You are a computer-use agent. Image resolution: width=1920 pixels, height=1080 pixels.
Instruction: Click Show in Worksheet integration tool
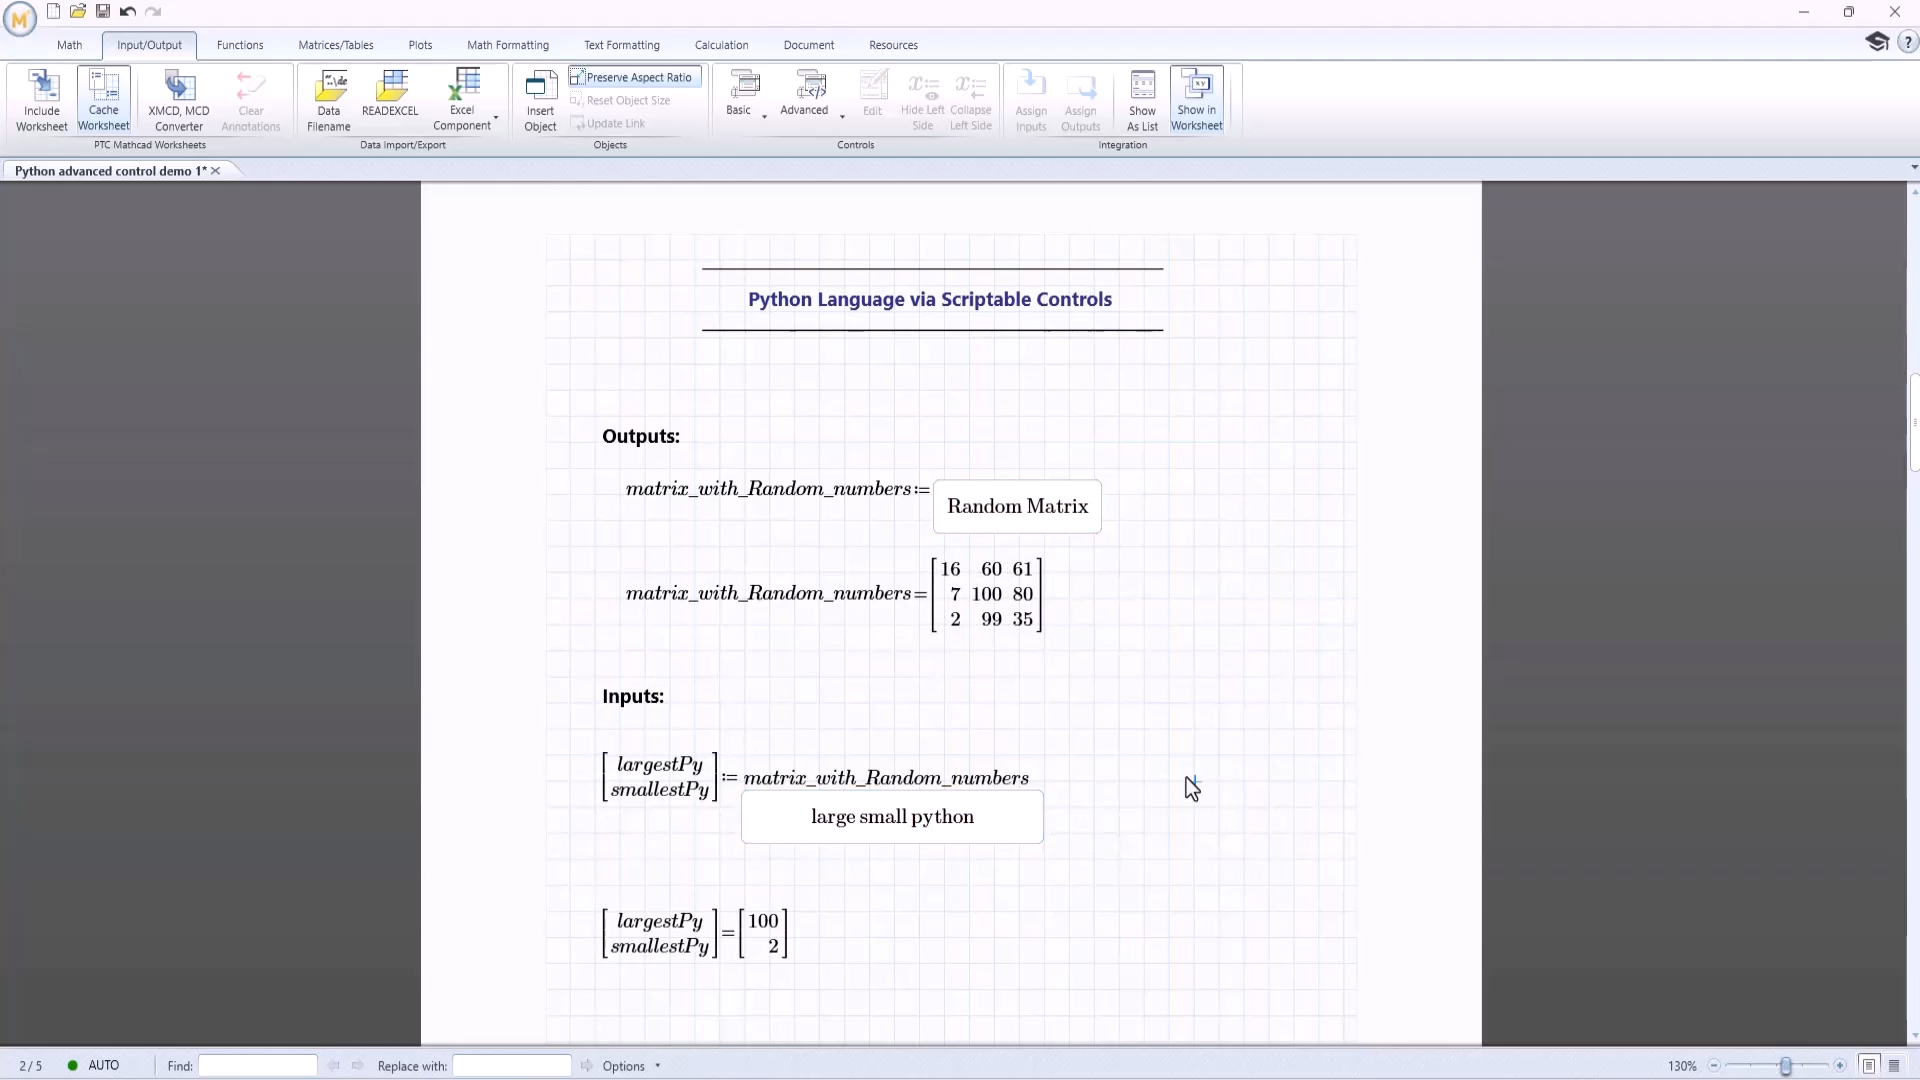(x=1197, y=98)
